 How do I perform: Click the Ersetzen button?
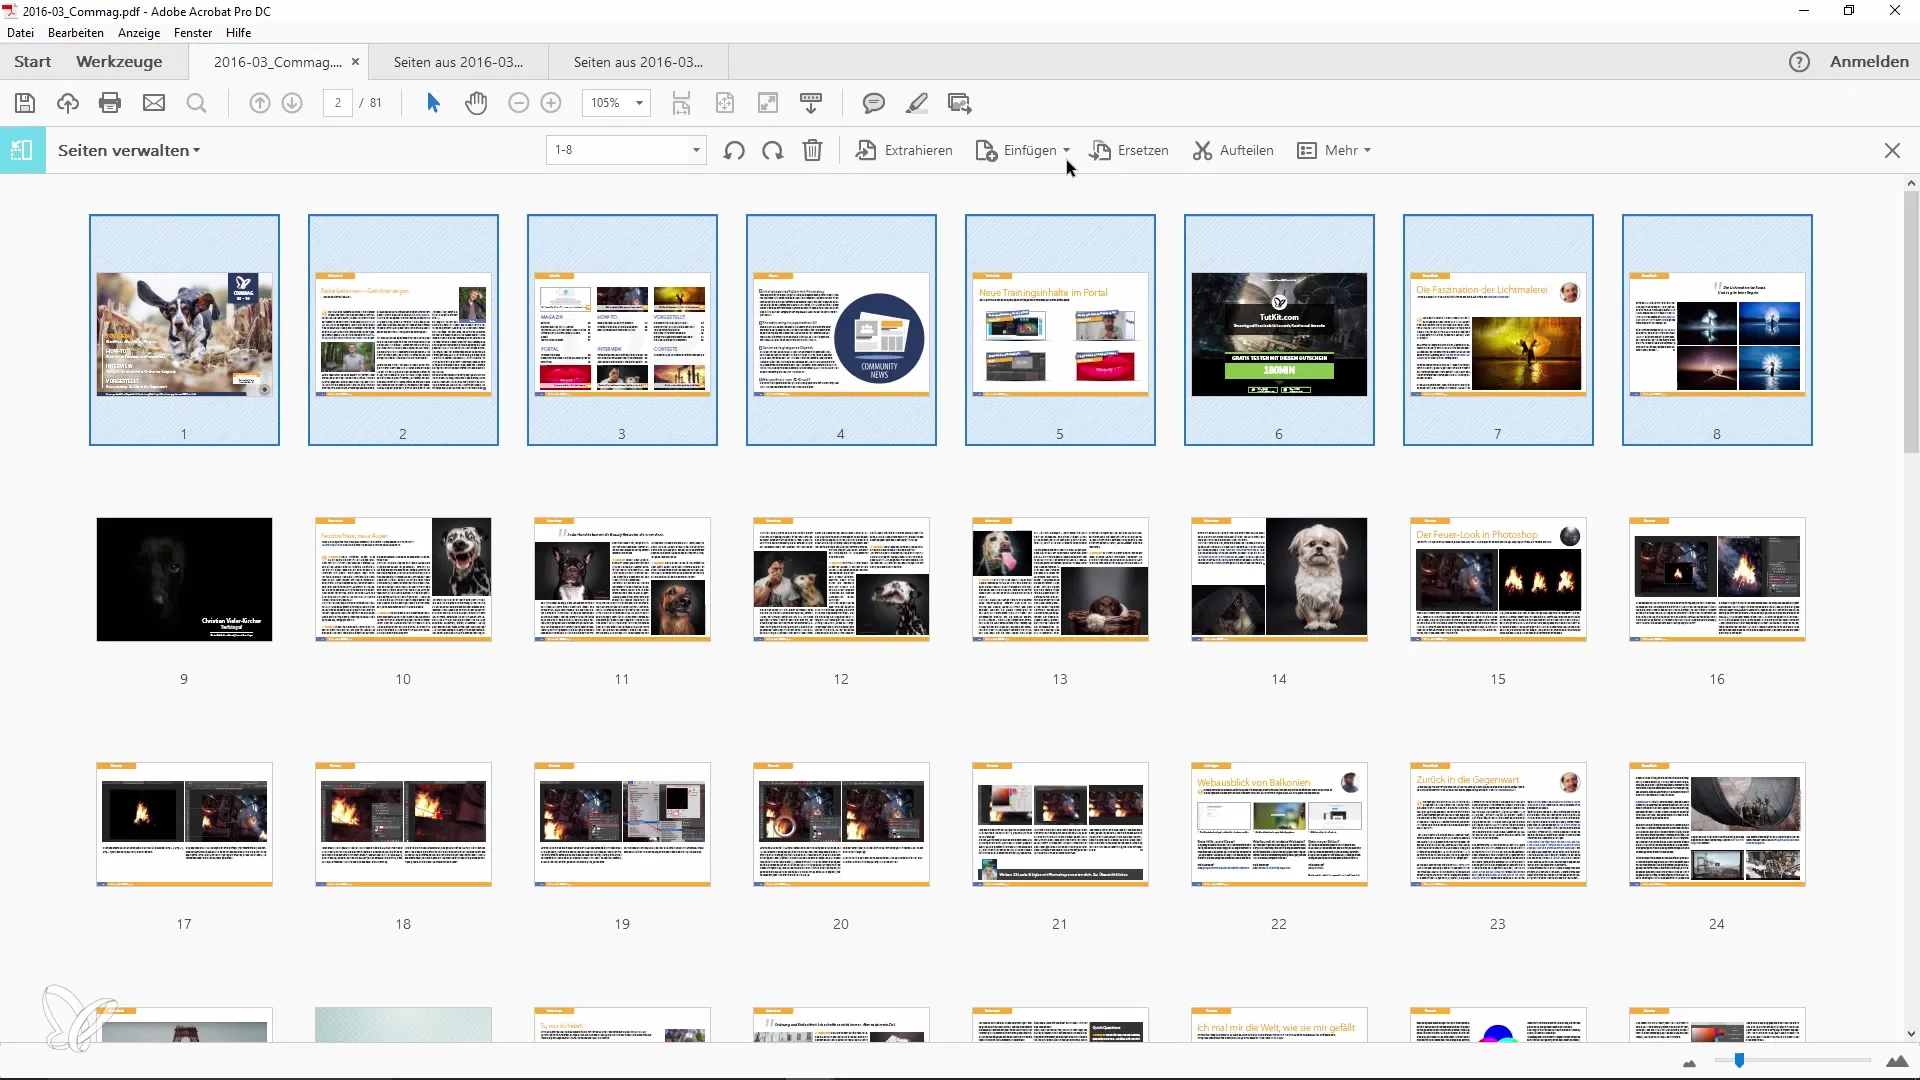[1128, 150]
